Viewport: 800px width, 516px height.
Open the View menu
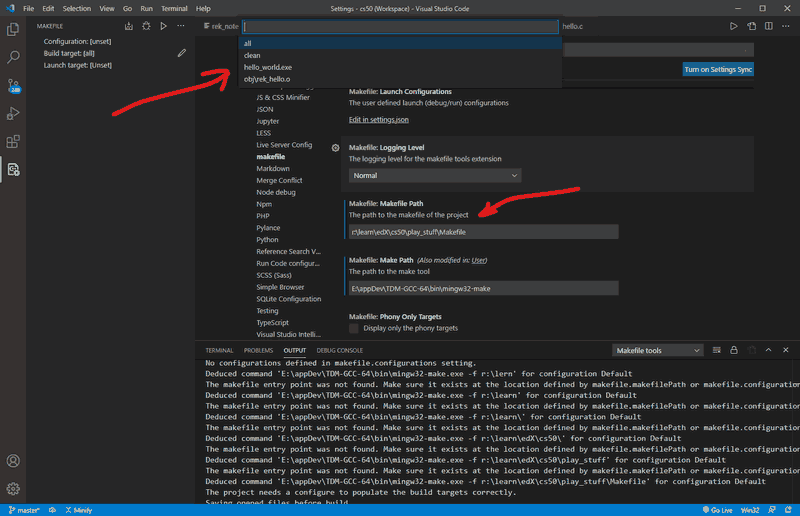point(107,9)
